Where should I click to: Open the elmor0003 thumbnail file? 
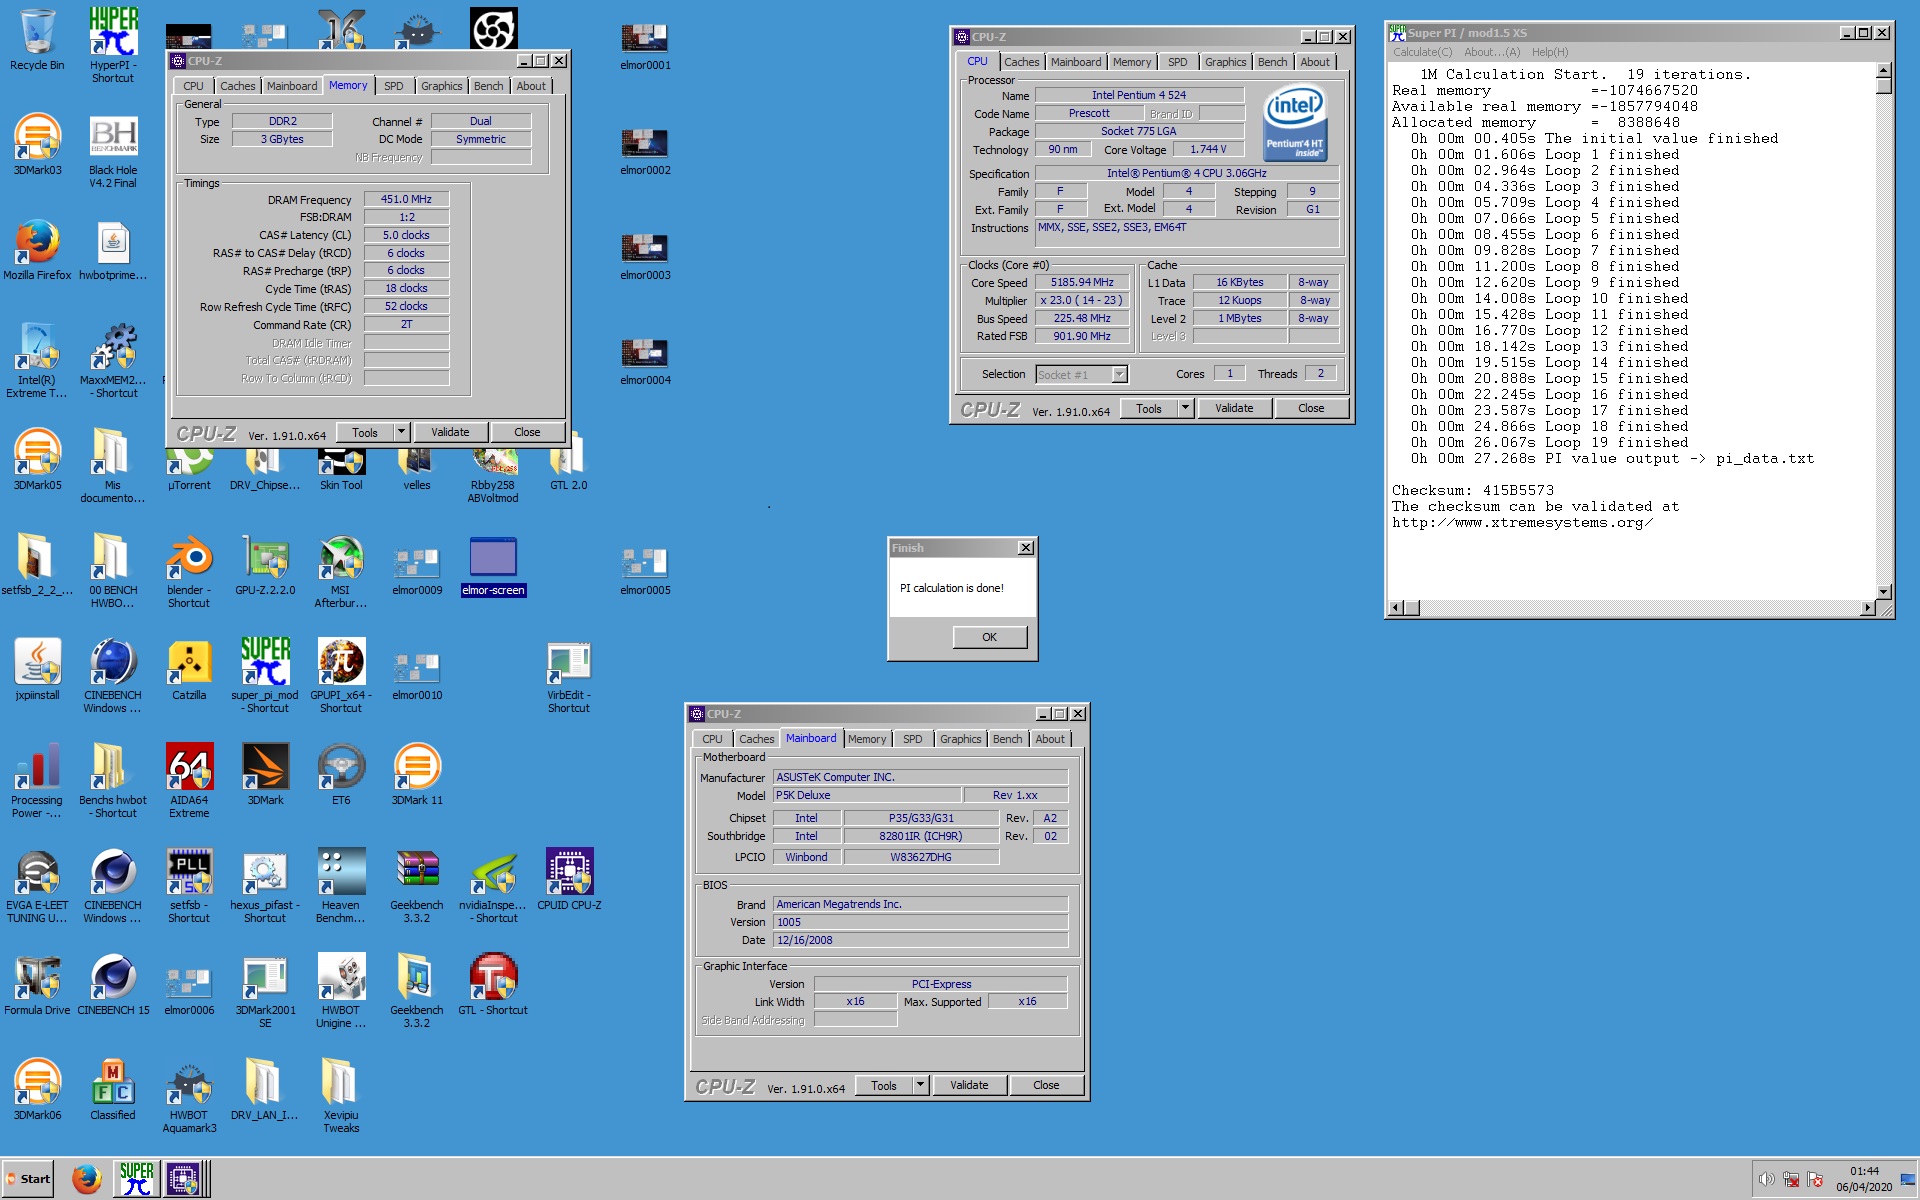click(645, 256)
